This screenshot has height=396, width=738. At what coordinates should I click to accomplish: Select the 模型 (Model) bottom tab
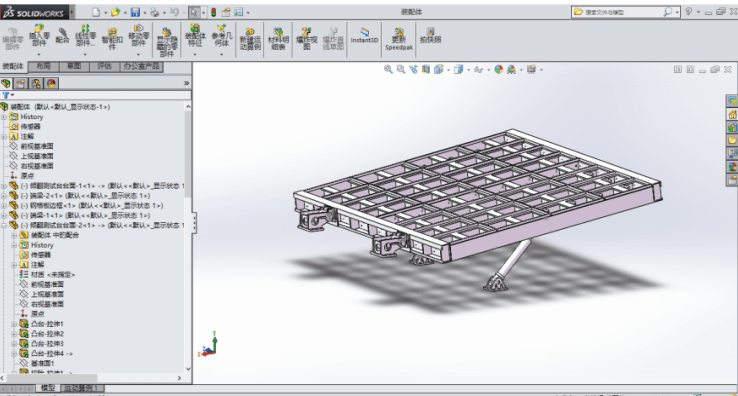pyautogui.click(x=48, y=388)
